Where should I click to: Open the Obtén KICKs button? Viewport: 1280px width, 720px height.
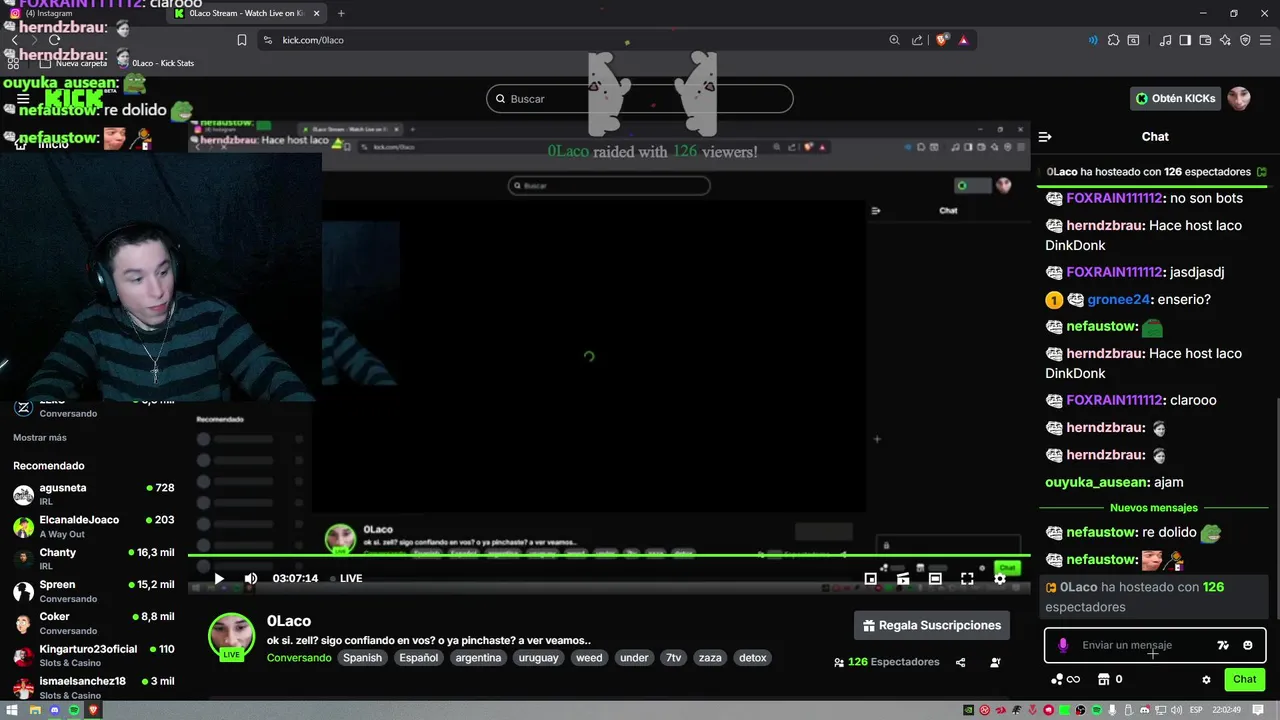[x=1176, y=98]
